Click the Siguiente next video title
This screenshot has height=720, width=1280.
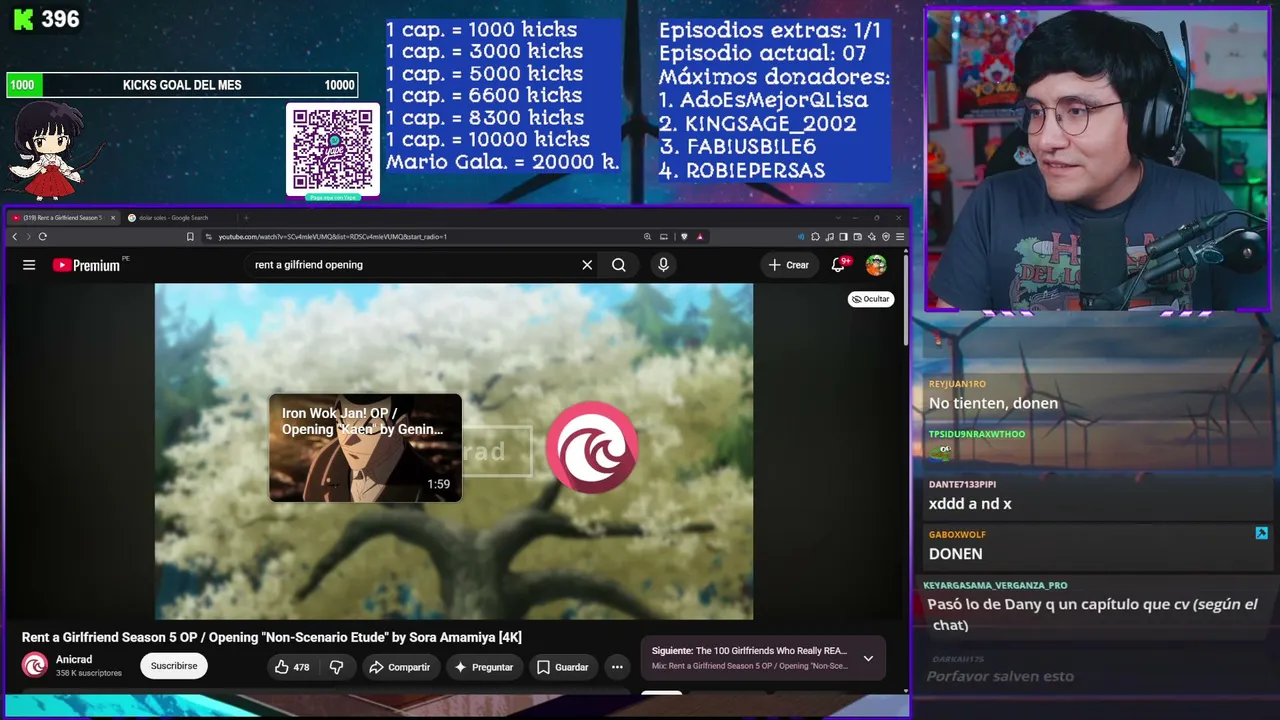[749, 651]
